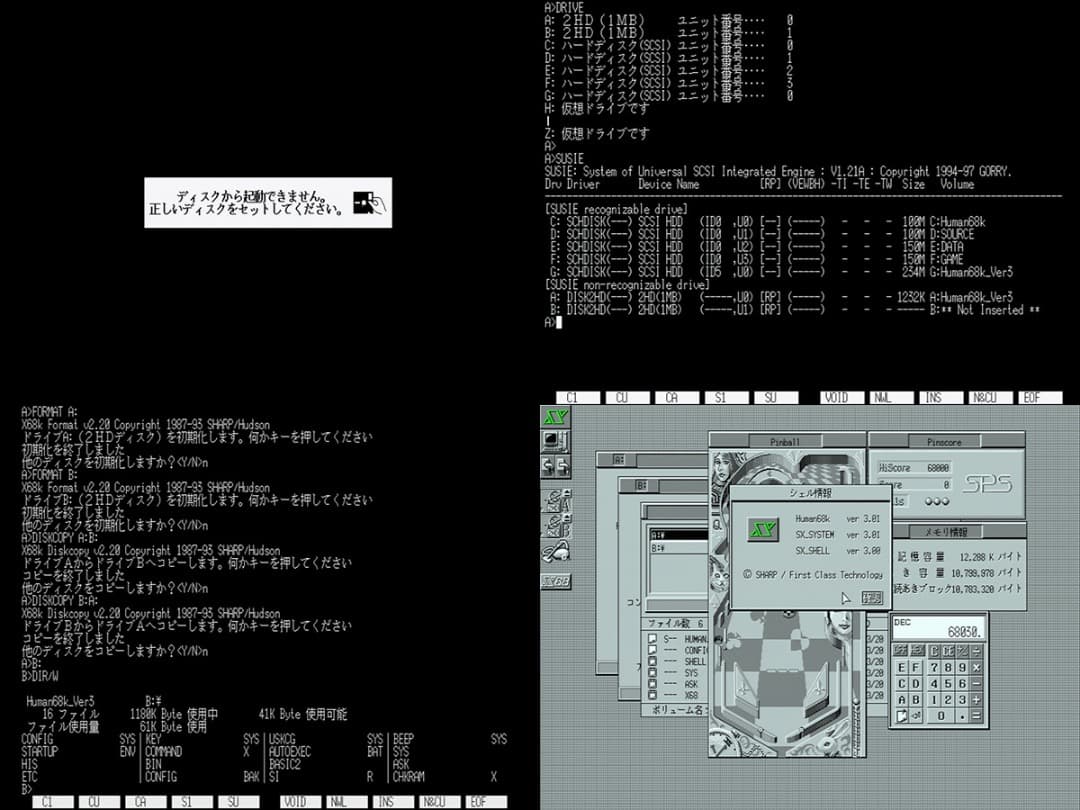Click the 了解 button in the shell info dialog
This screenshot has width=1080, height=810.
click(872, 598)
